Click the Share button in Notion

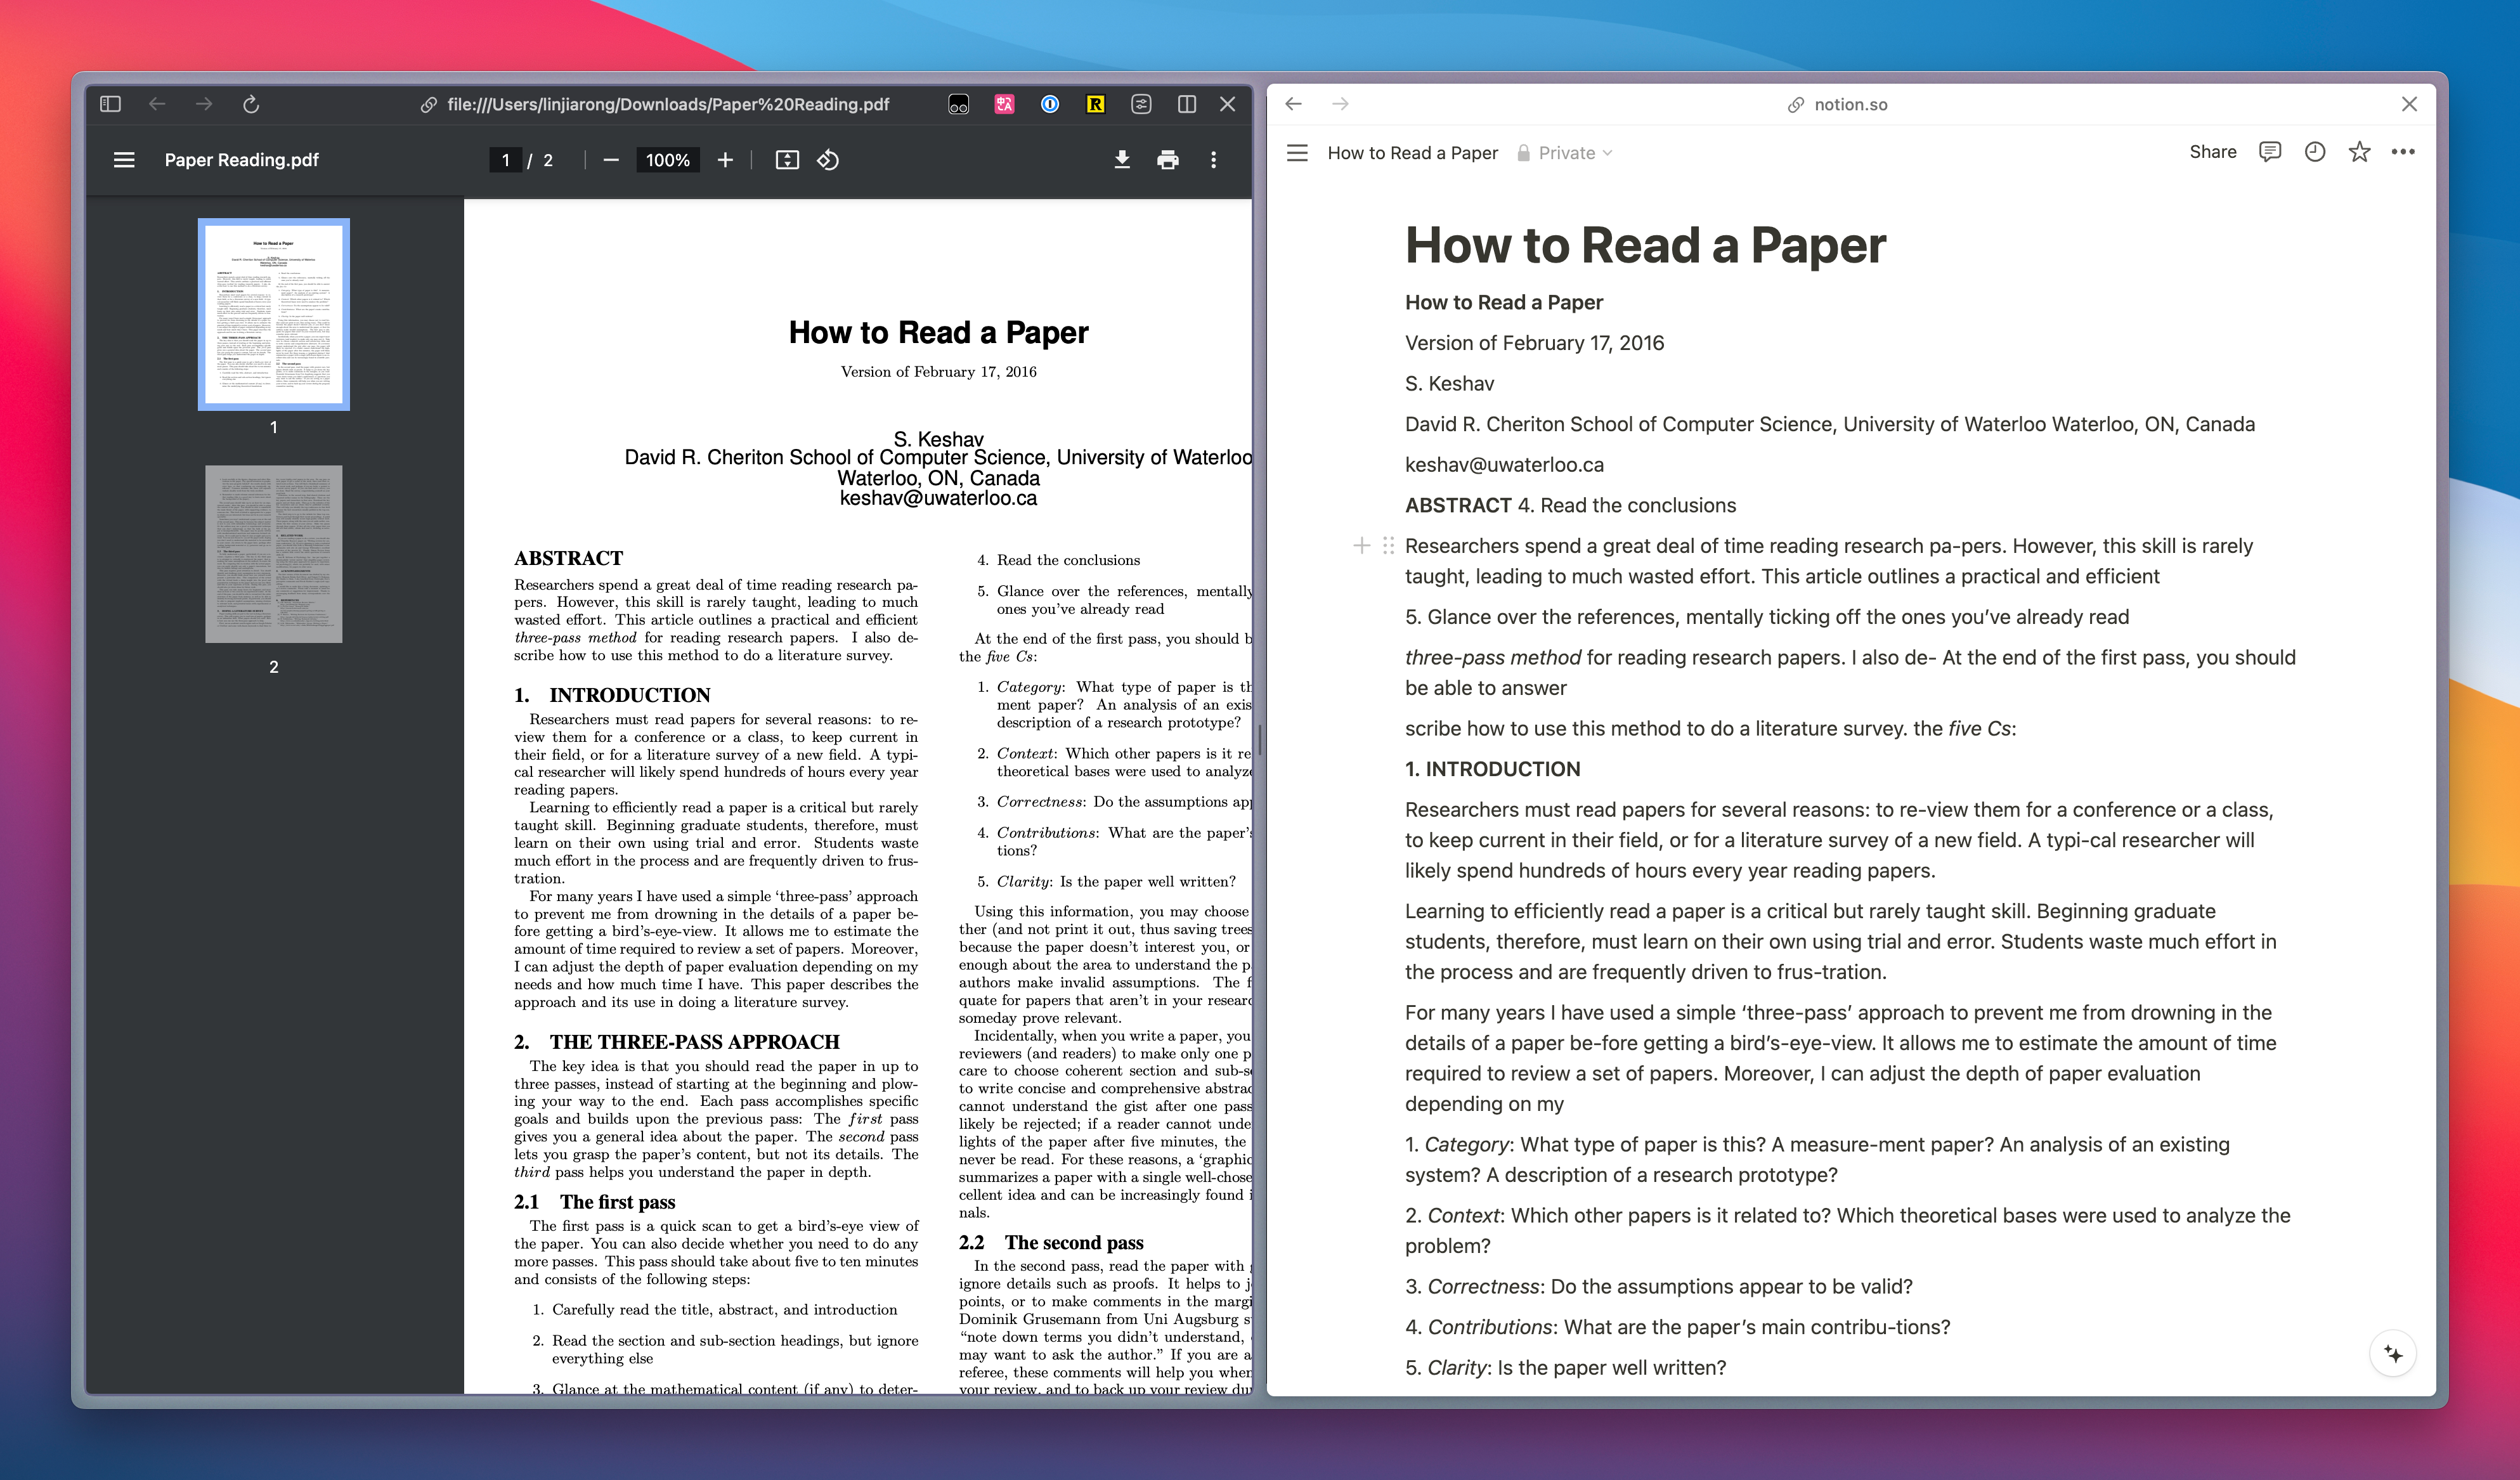(2213, 151)
